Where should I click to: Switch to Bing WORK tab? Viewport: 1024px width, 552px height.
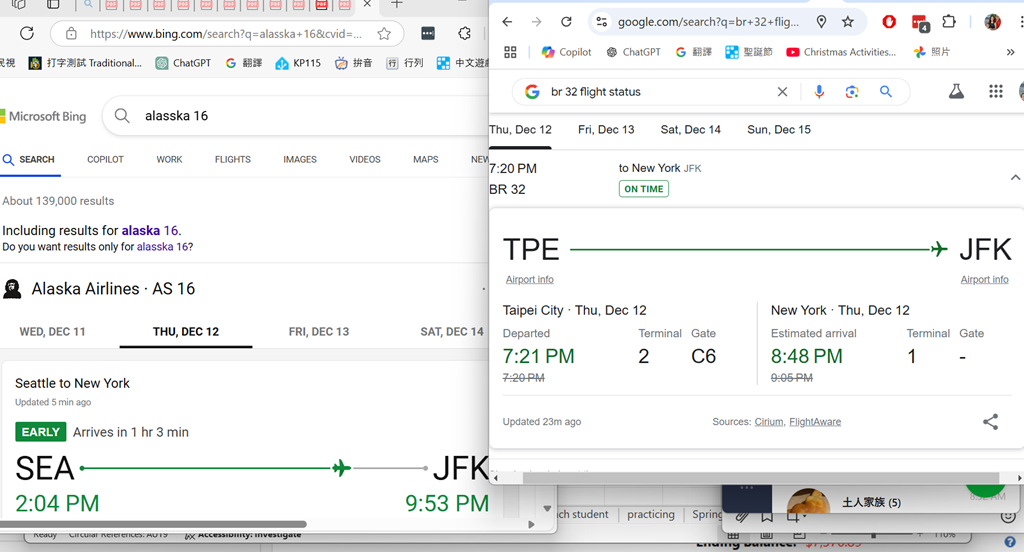point(169,159)
